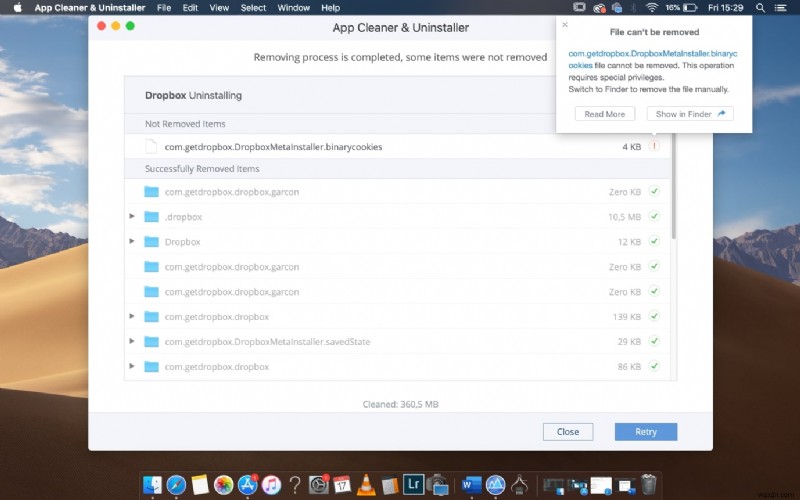Click the Not Removed Items header
800x500 pixels.
pyautogui.click(x=185, y=124)
